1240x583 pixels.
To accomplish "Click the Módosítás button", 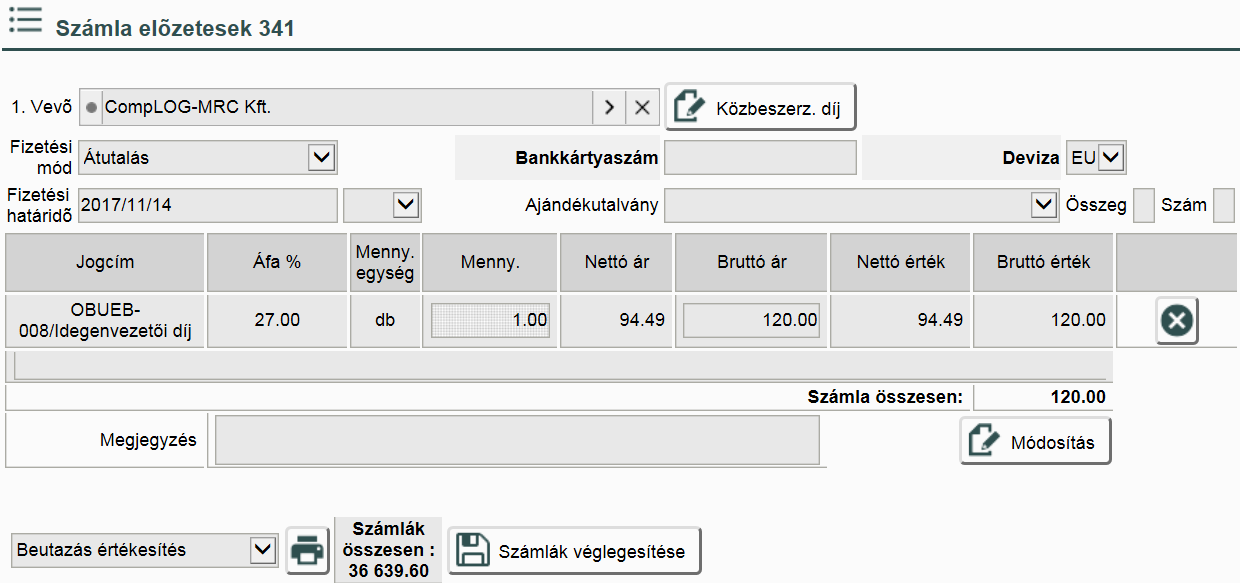I will pos(1035,442).
